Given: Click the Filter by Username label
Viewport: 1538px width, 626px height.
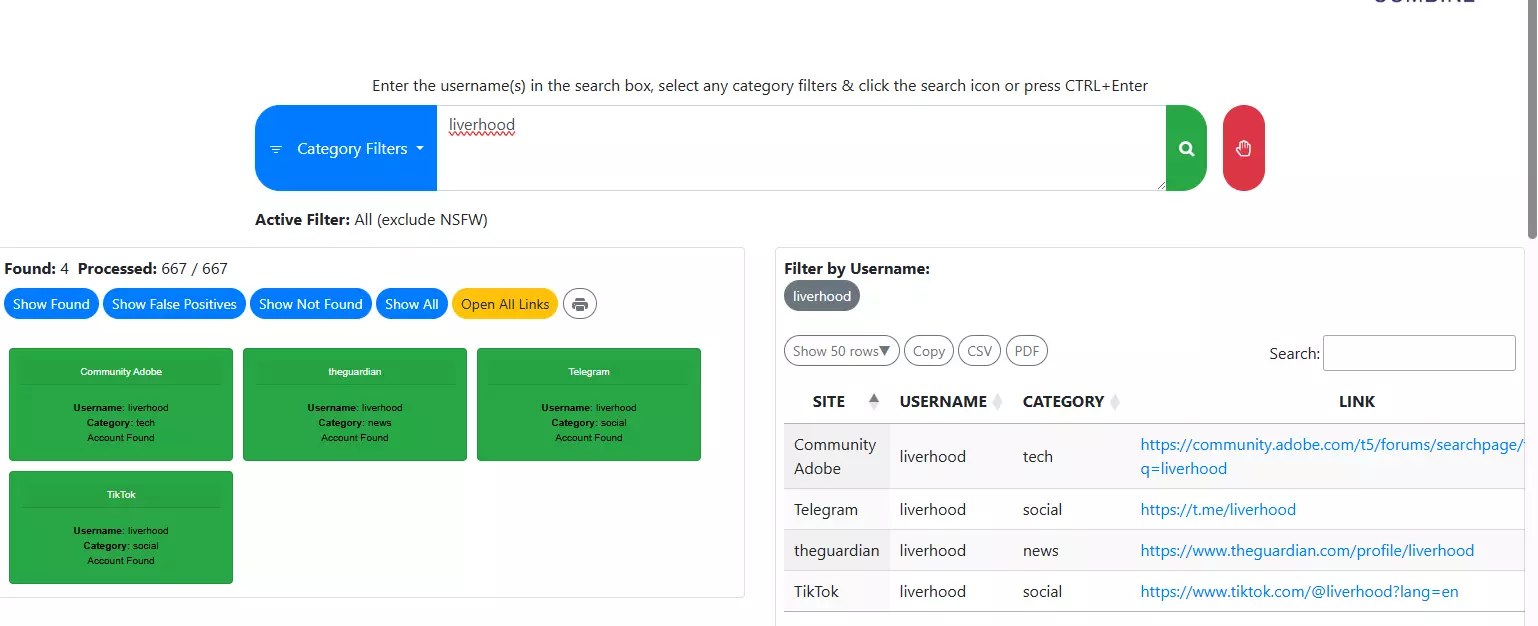Looking at the screenshot, I should 857,269.
